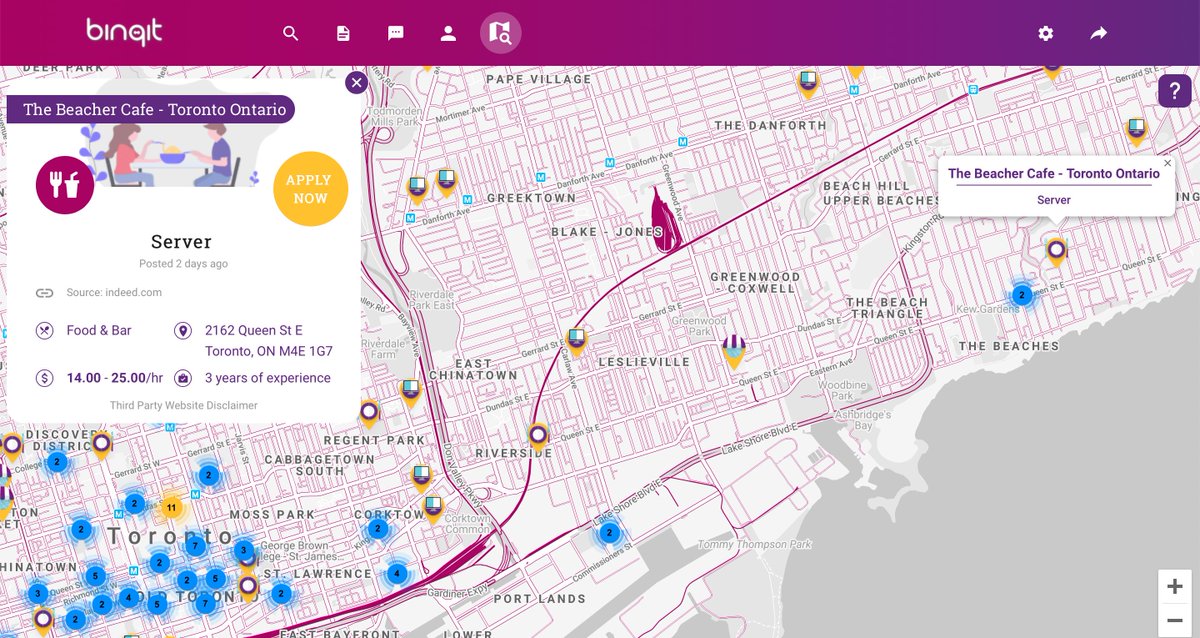Click the Server job title in card
The image size is (1200, 638).
(181, 242)
